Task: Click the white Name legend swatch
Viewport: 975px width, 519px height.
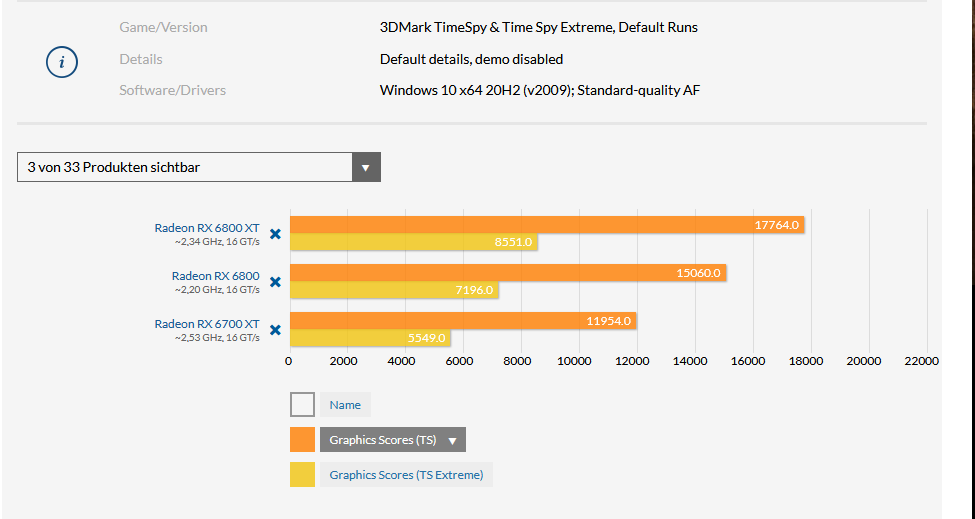Action: pyautogui.click(x=302, y=405)
